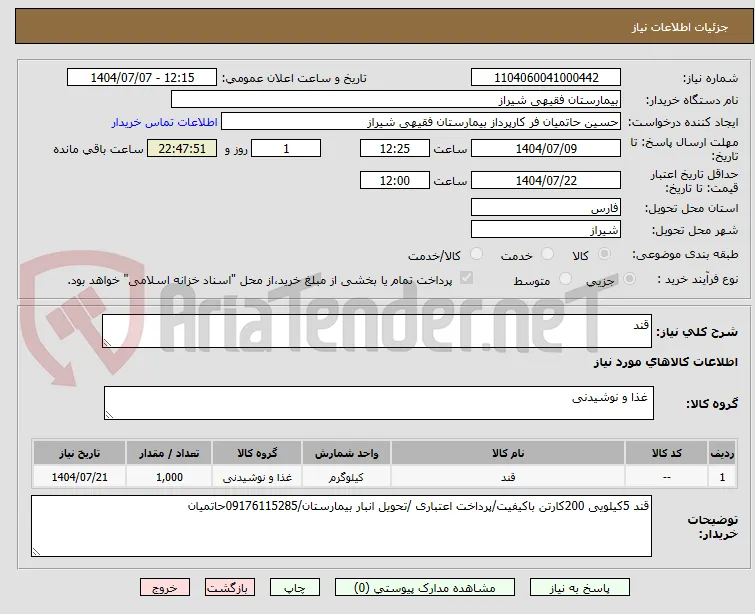Open مشاهده مدارک پیوستی (0) button
This screenshot has width=755, height=614.
(425, 588)
